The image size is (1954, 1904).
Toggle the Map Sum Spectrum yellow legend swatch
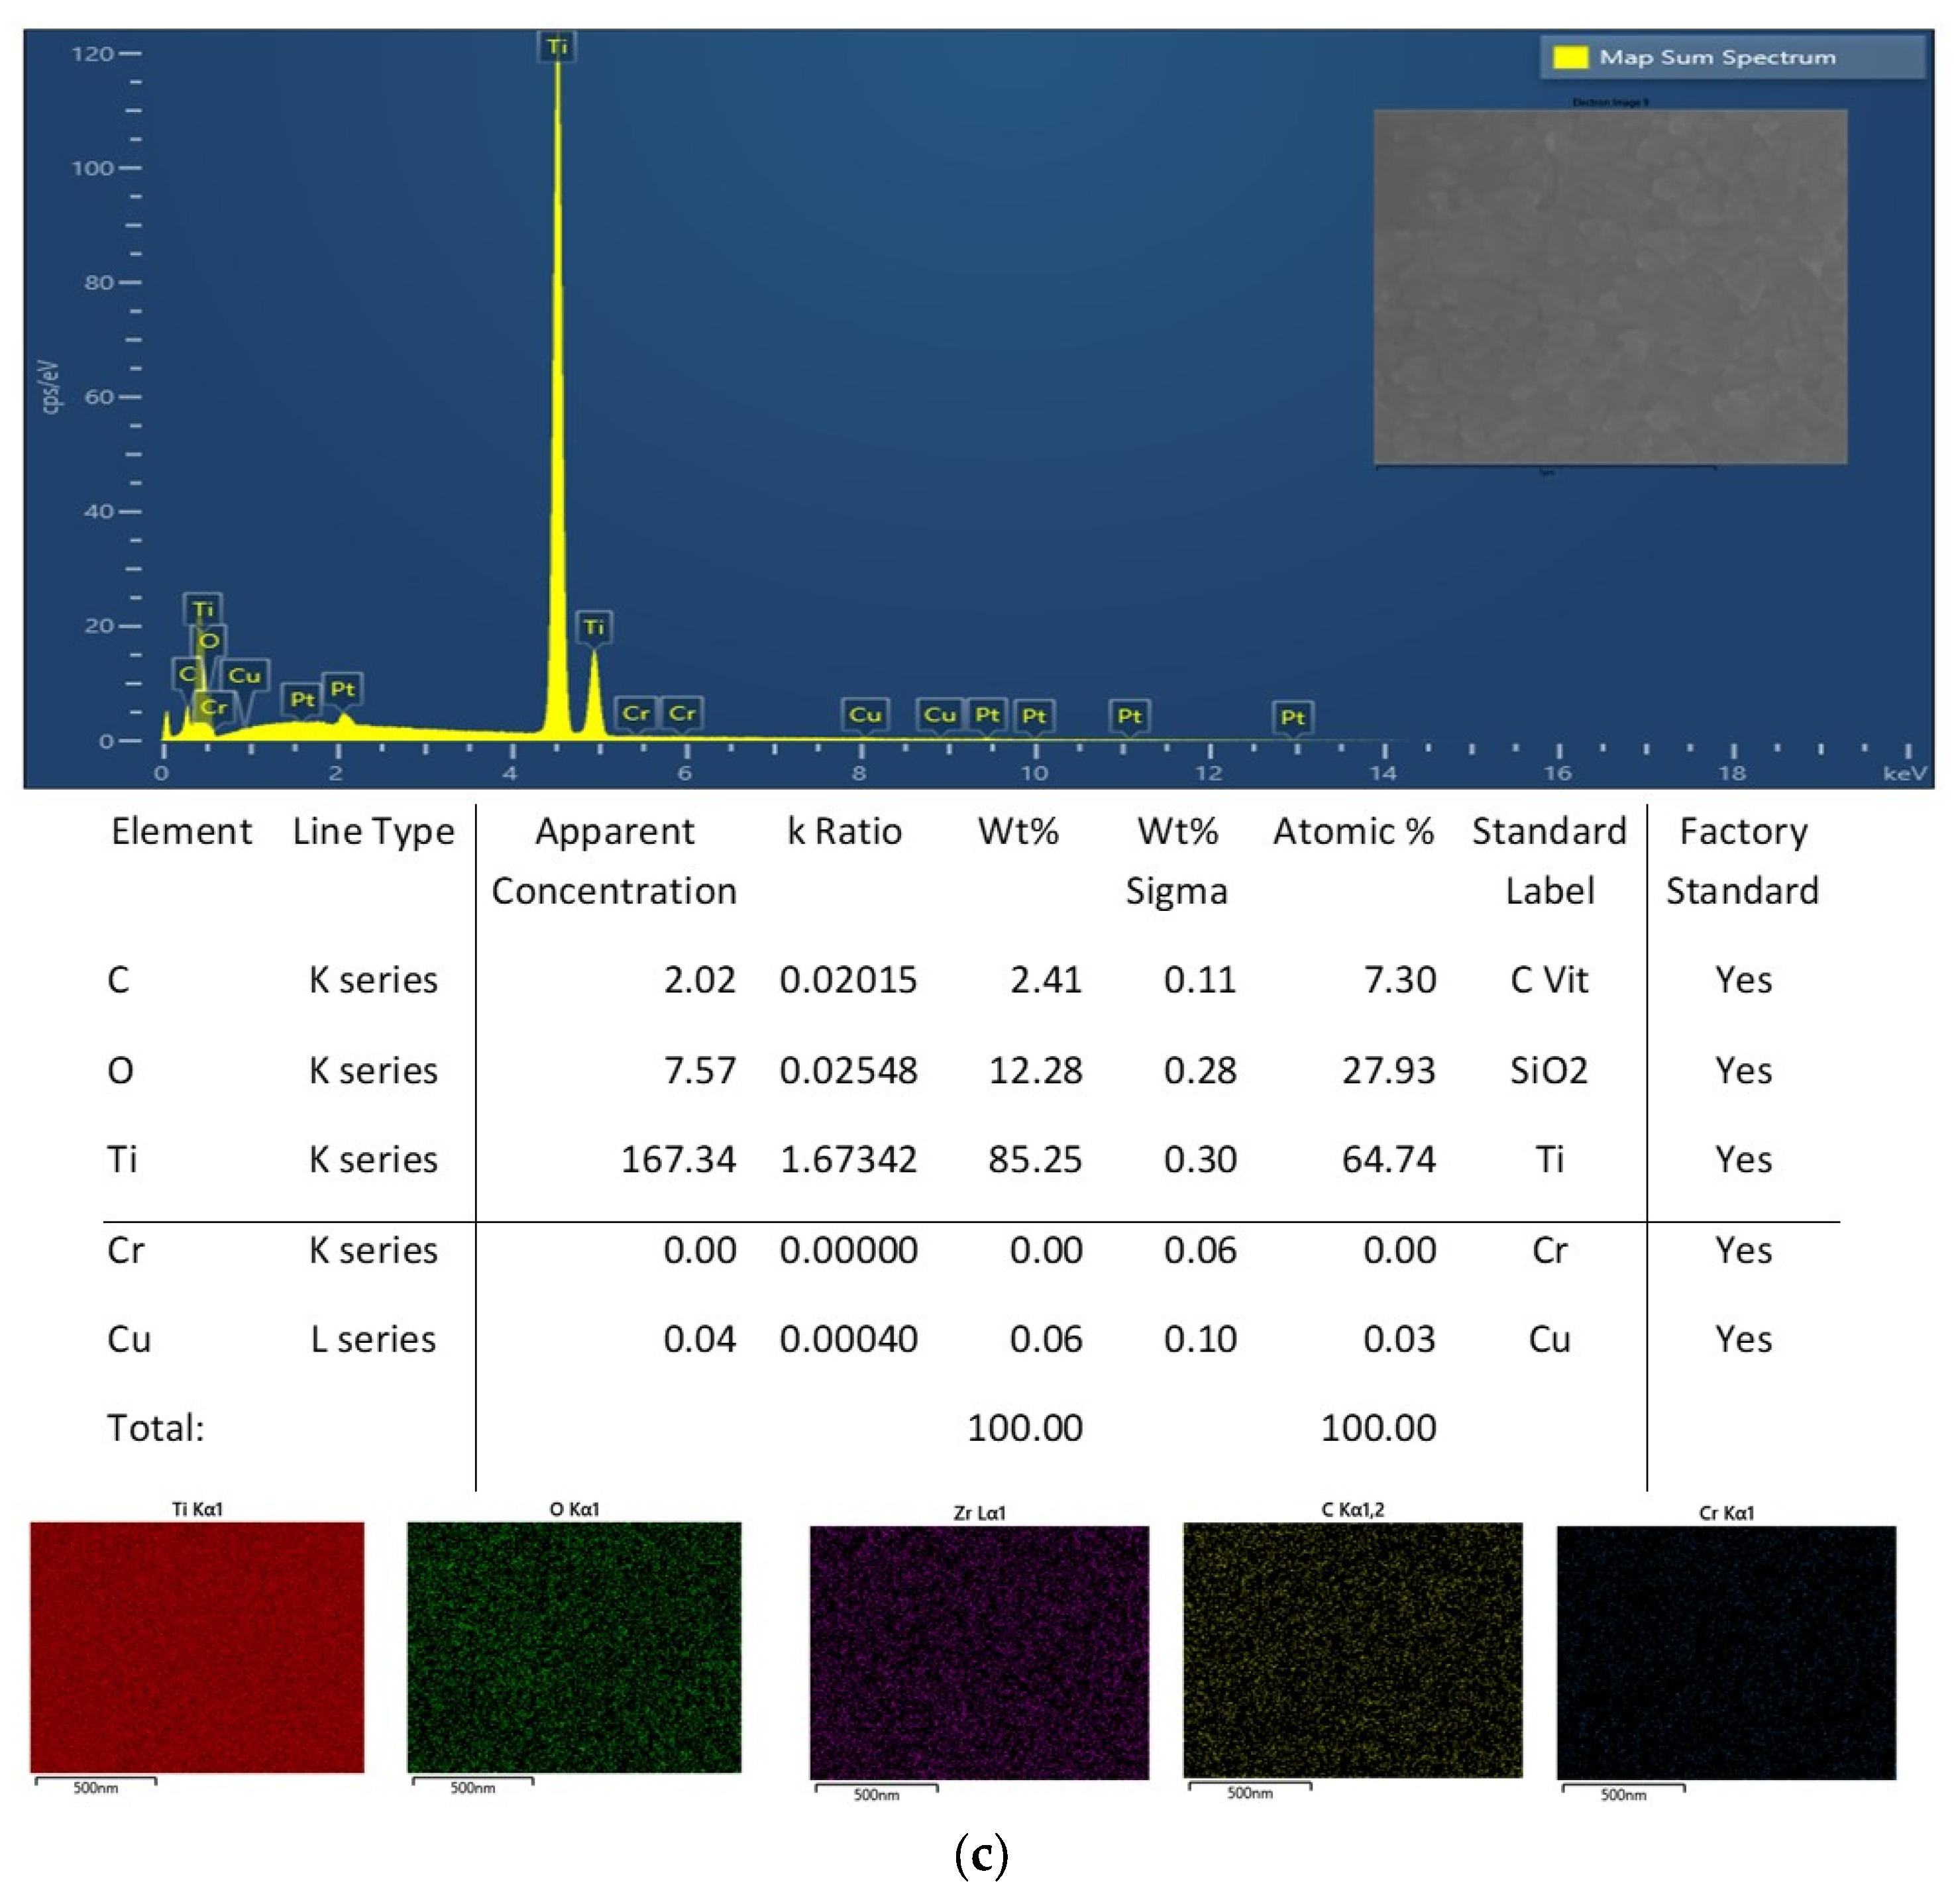(1571, 57)
